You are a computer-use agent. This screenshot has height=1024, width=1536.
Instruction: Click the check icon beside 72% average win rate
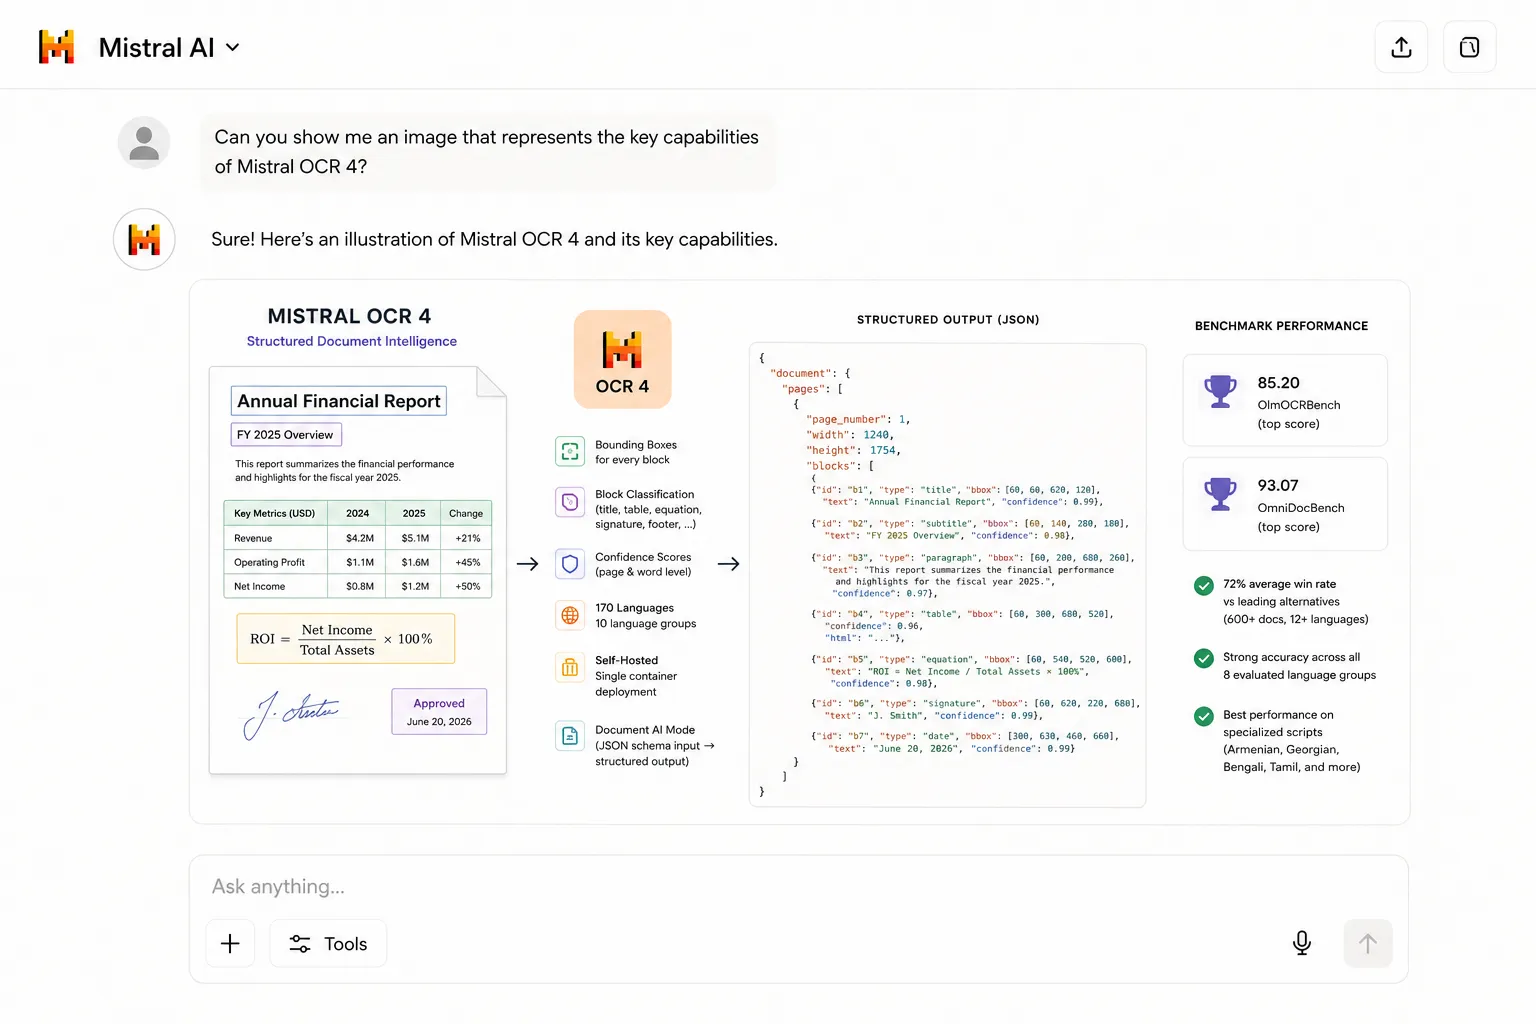click(1204, 586)
